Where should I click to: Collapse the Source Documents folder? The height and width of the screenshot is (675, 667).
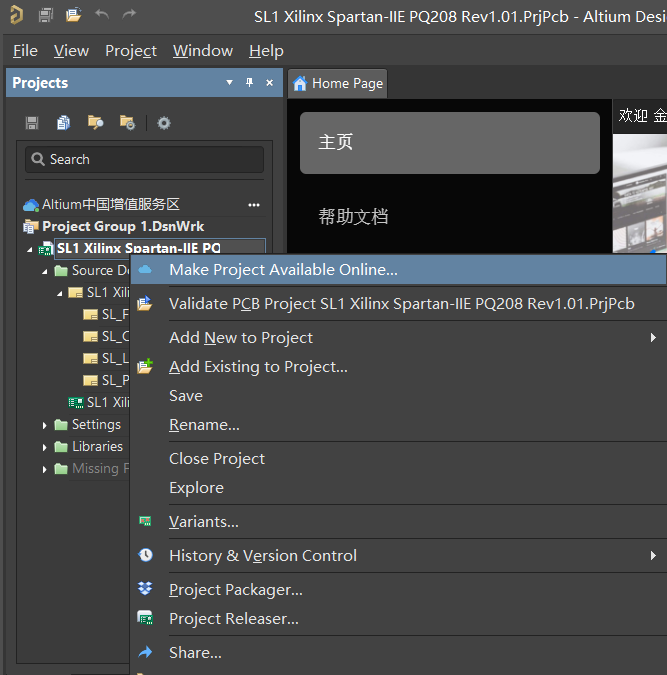44,271
